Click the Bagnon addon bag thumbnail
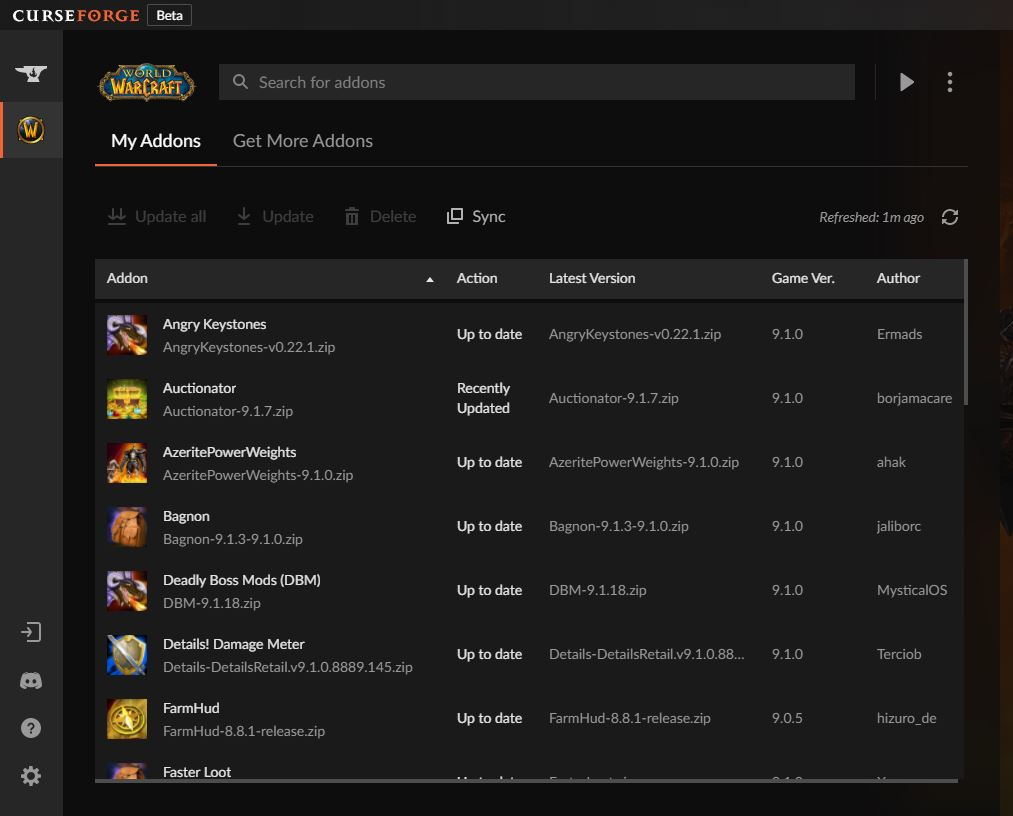Screen dimensions: 1013x816 tap(127, 527)
